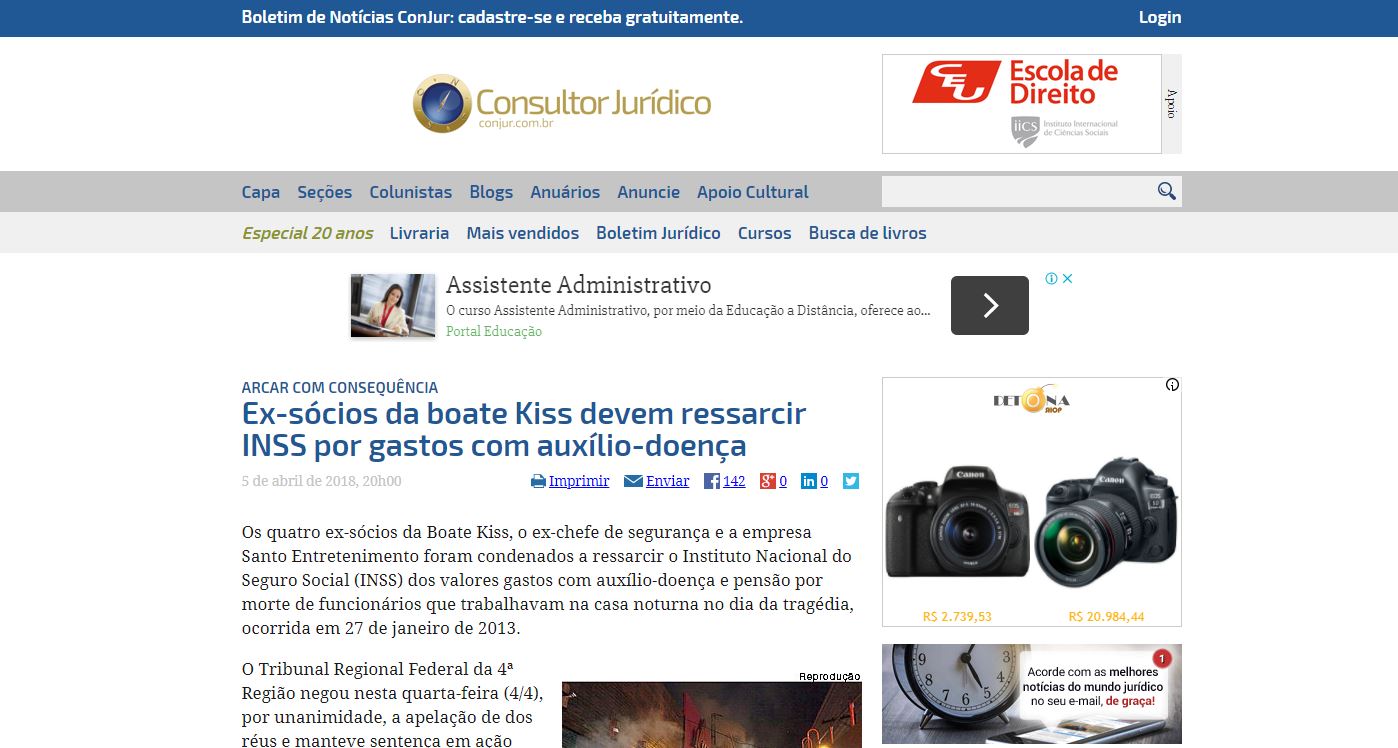Click the printer icon for Imprimir
1398x748 pixels.
538,481
